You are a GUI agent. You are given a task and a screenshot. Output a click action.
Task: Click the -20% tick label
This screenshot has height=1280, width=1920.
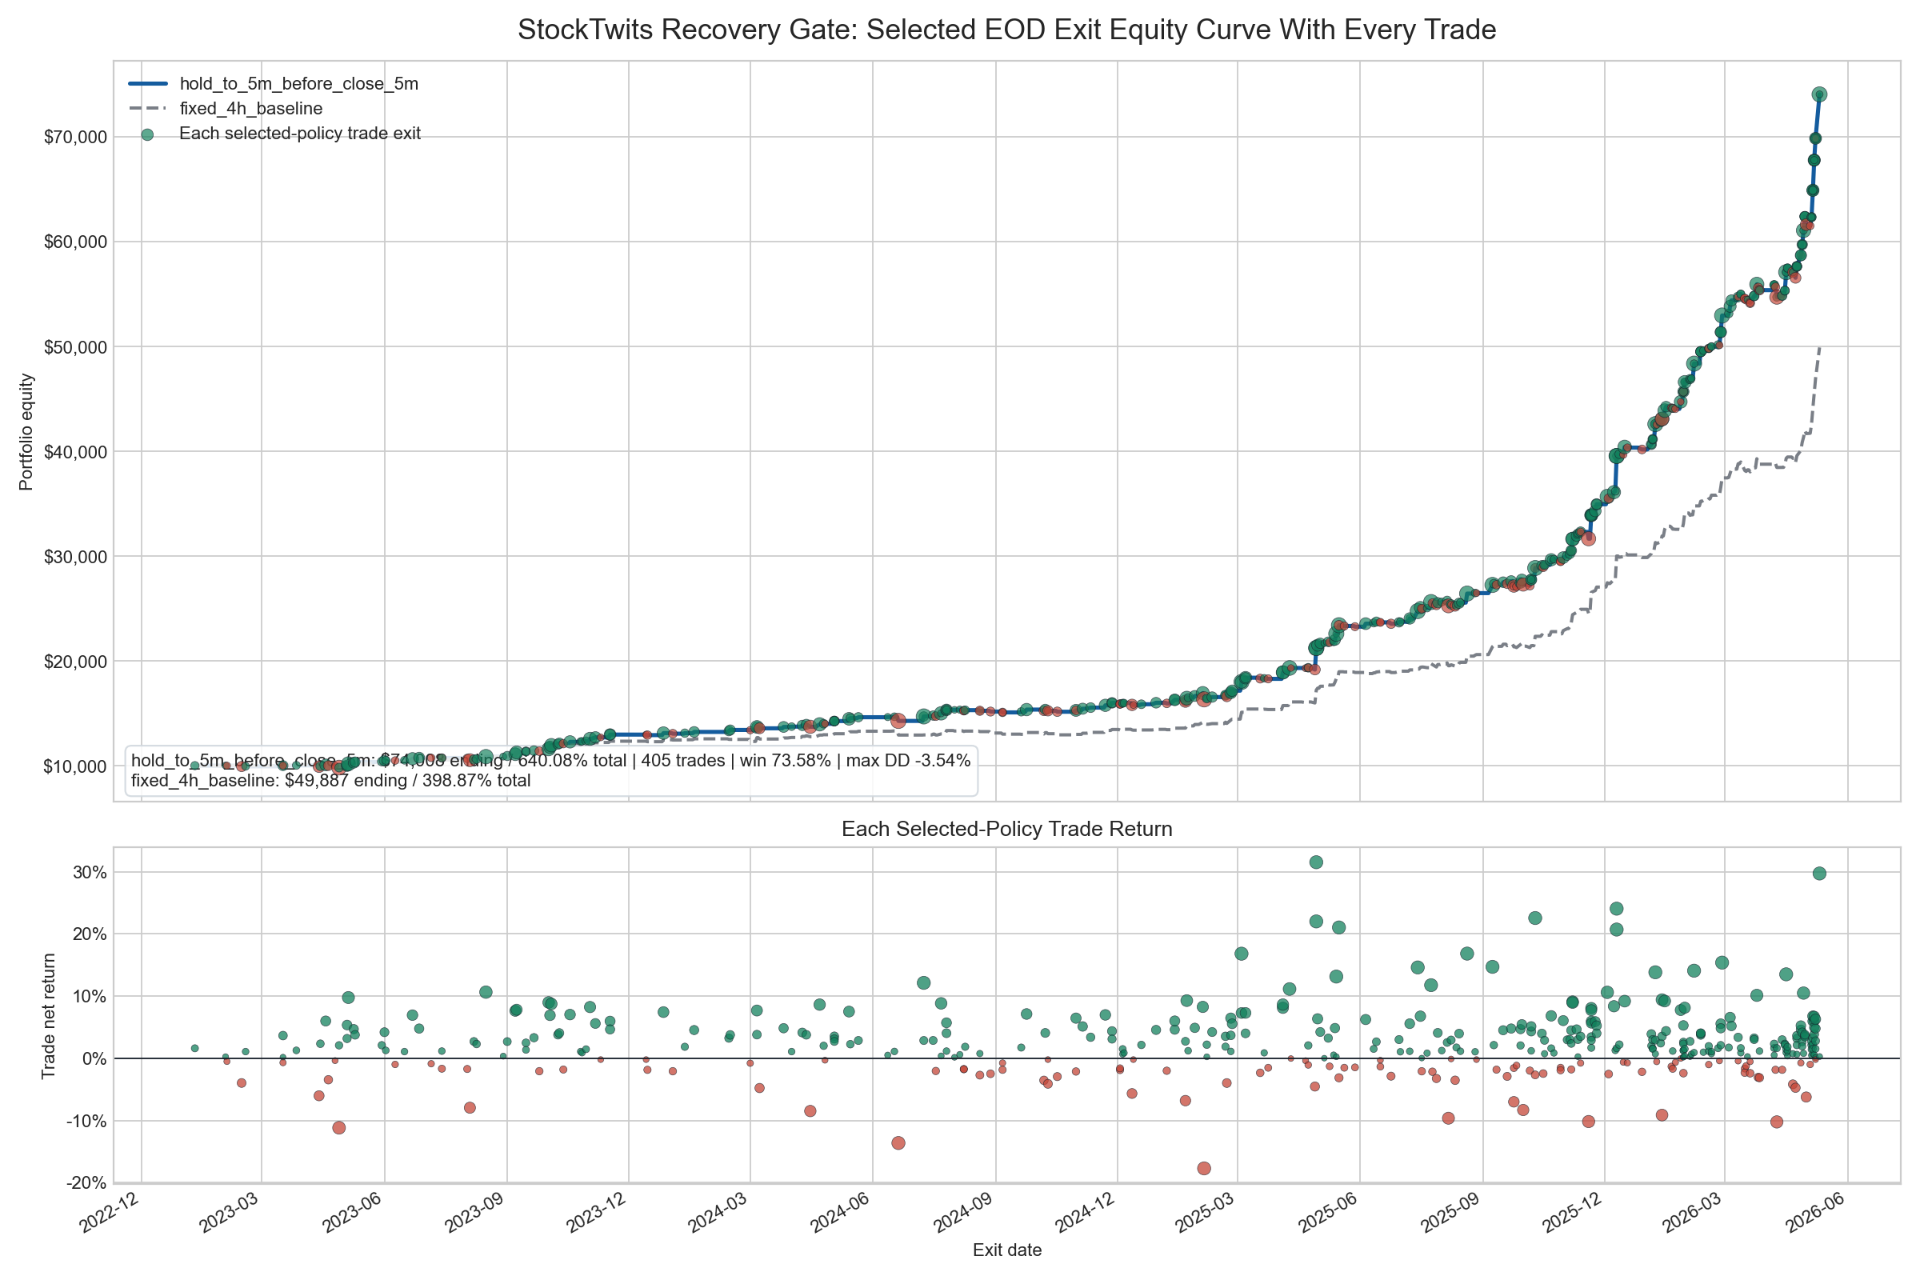(x=88, y=1183)
